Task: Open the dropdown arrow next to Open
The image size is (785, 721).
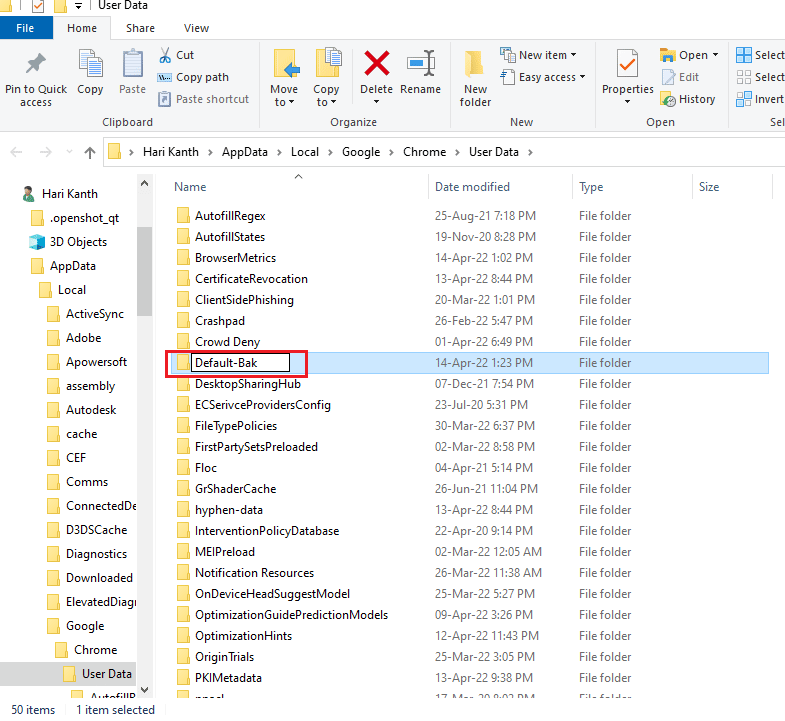Action: coord(715,55)
